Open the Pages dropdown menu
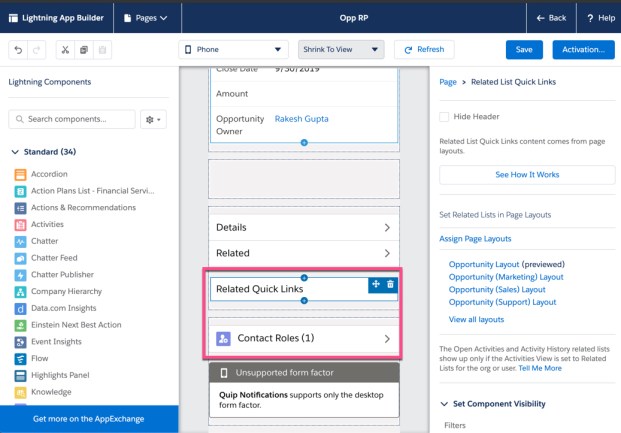Screen dimensions: 621x433 tap(146, 18)
